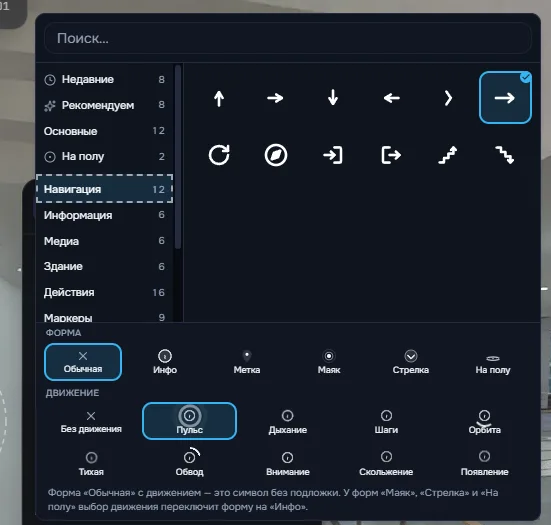The width and height of the screenshot is (551, 525).
Task: Pick the compass icon
Action: [276, 155]
